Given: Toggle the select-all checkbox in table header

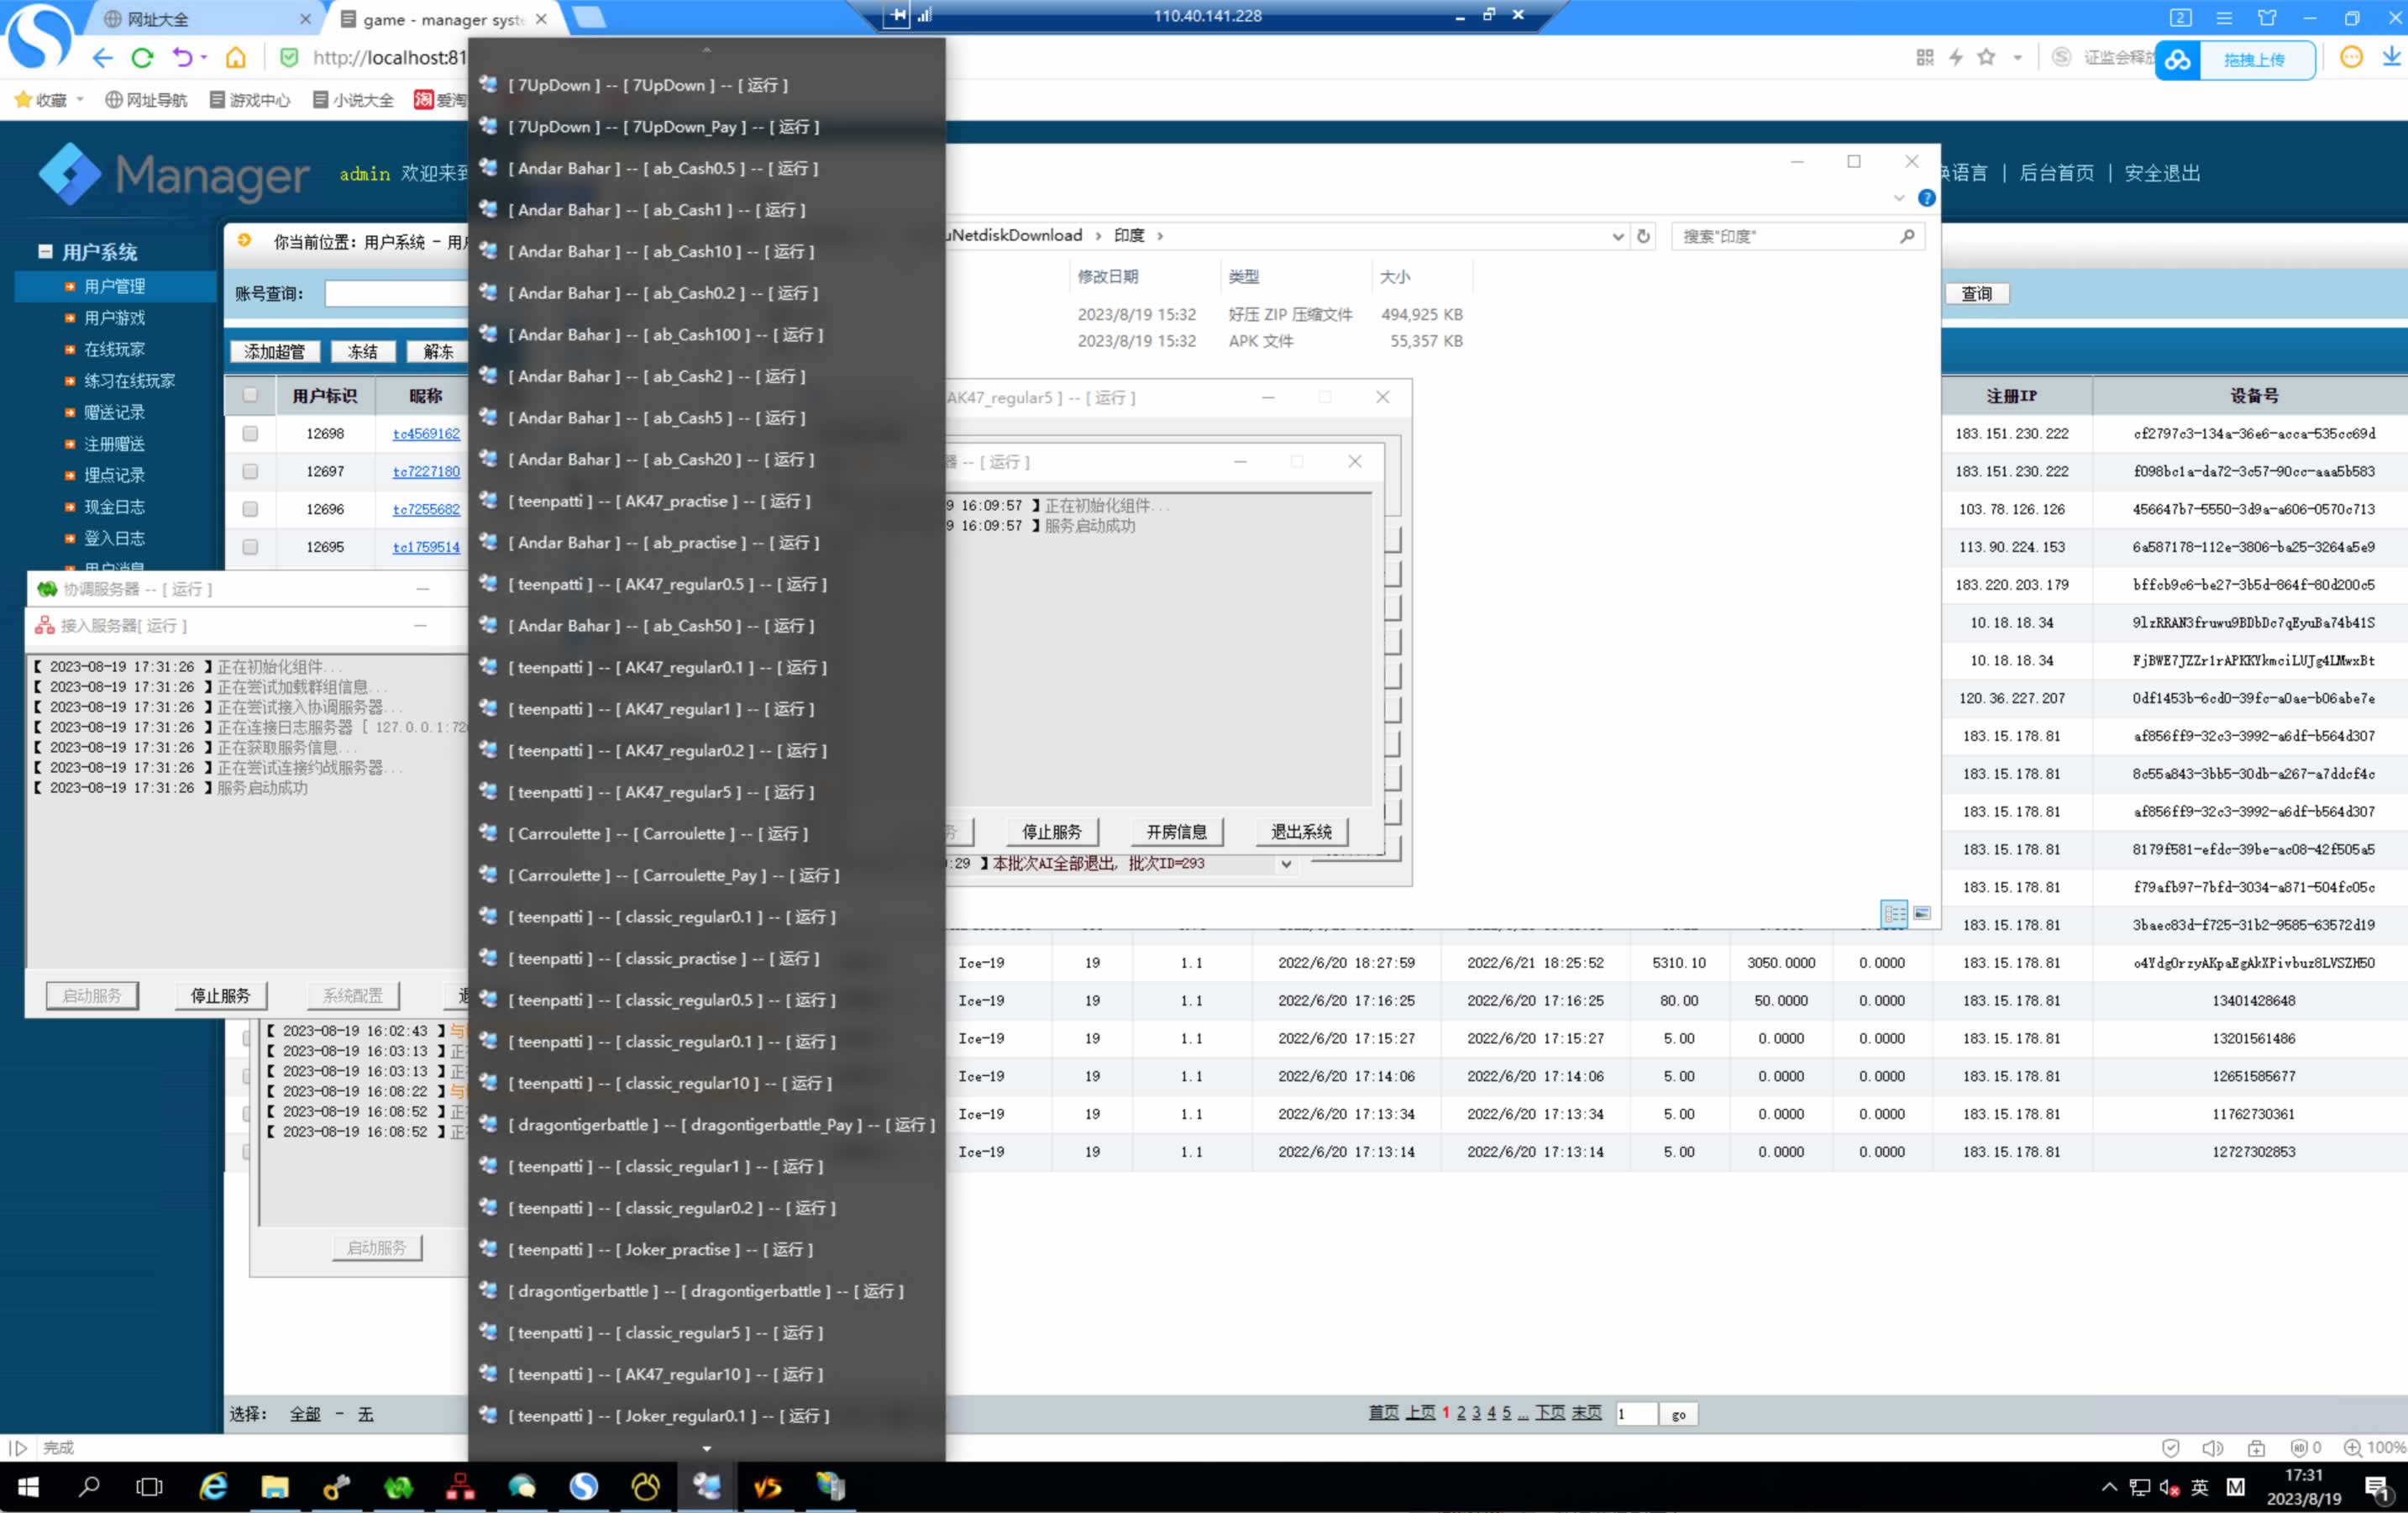Looking at the screenshot, I should [250, 395].
